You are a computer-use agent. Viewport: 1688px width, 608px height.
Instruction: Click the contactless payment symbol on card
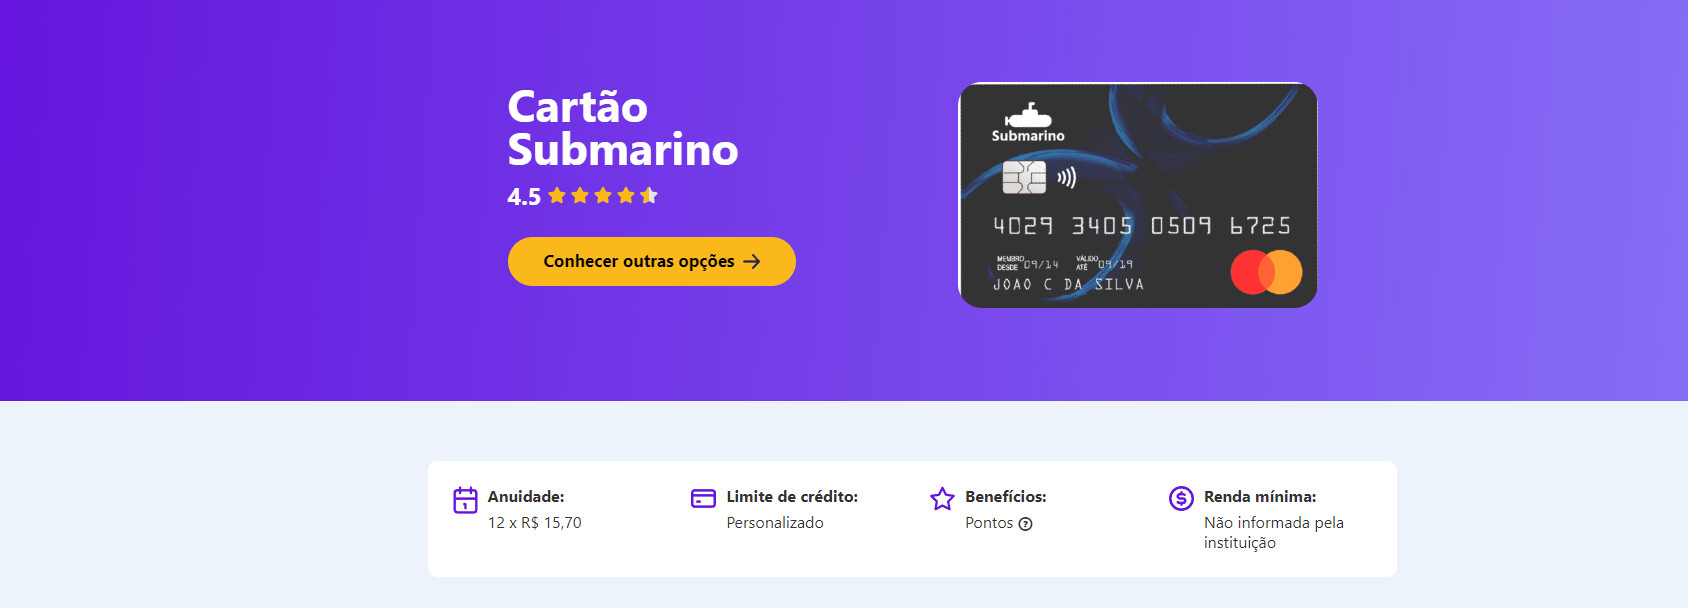tap(1067, 178)
